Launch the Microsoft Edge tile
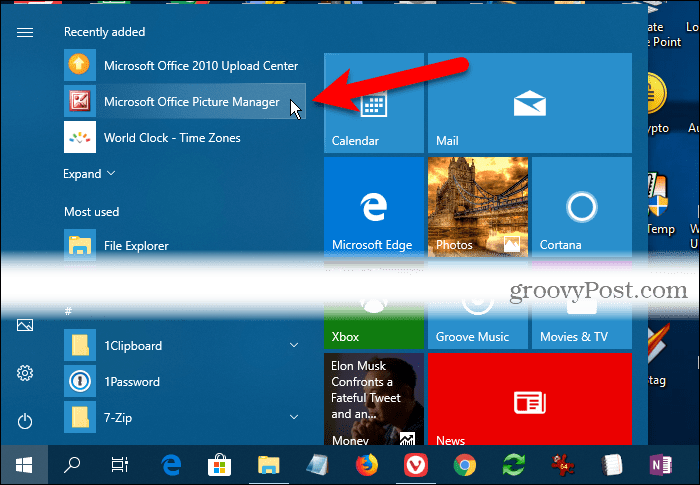This screenshot has height=485, width=700. (x=374, y=207)
